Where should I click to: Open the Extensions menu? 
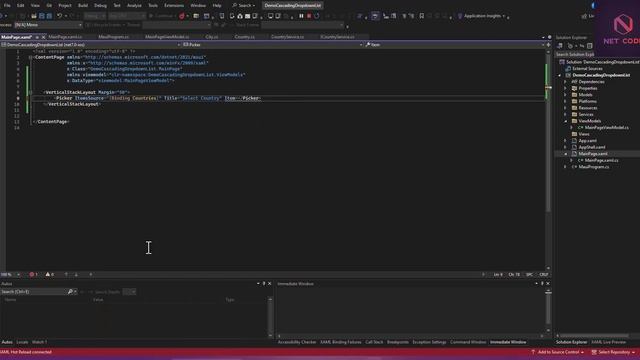(174, 5)
